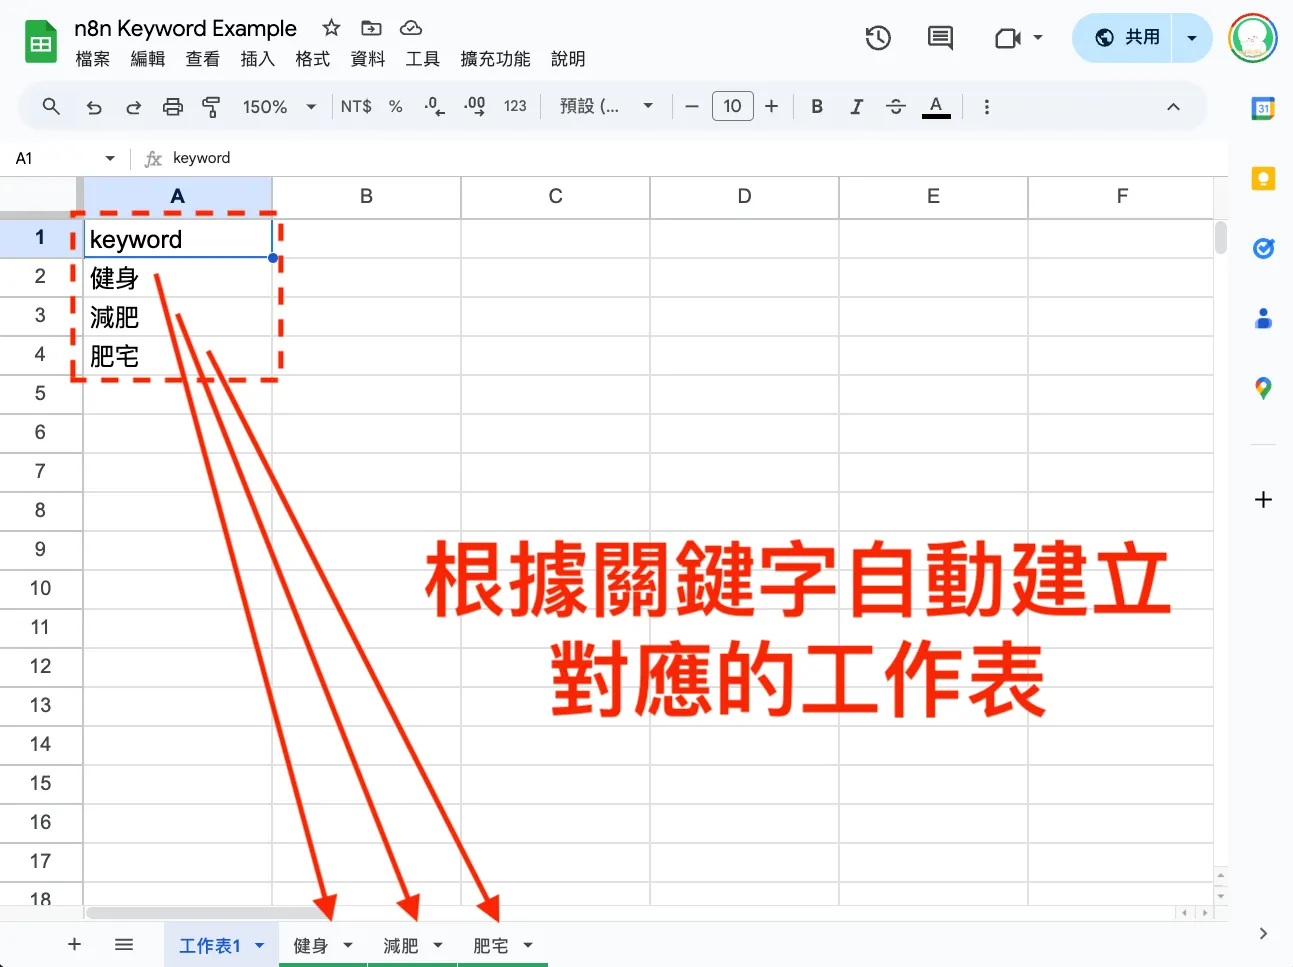Screen dimensions: 1293x967
Task: Open the 150% zoom dropdown
Action: coord(280,106)
